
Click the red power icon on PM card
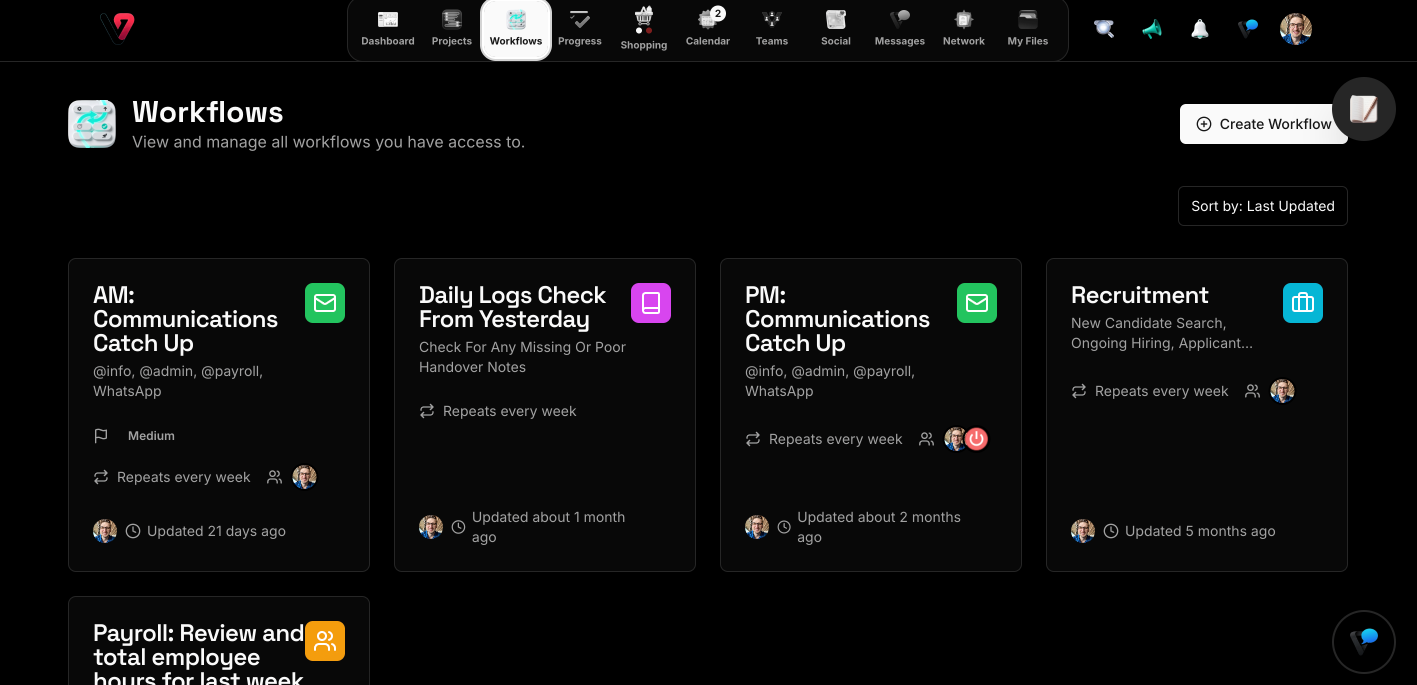977,439
